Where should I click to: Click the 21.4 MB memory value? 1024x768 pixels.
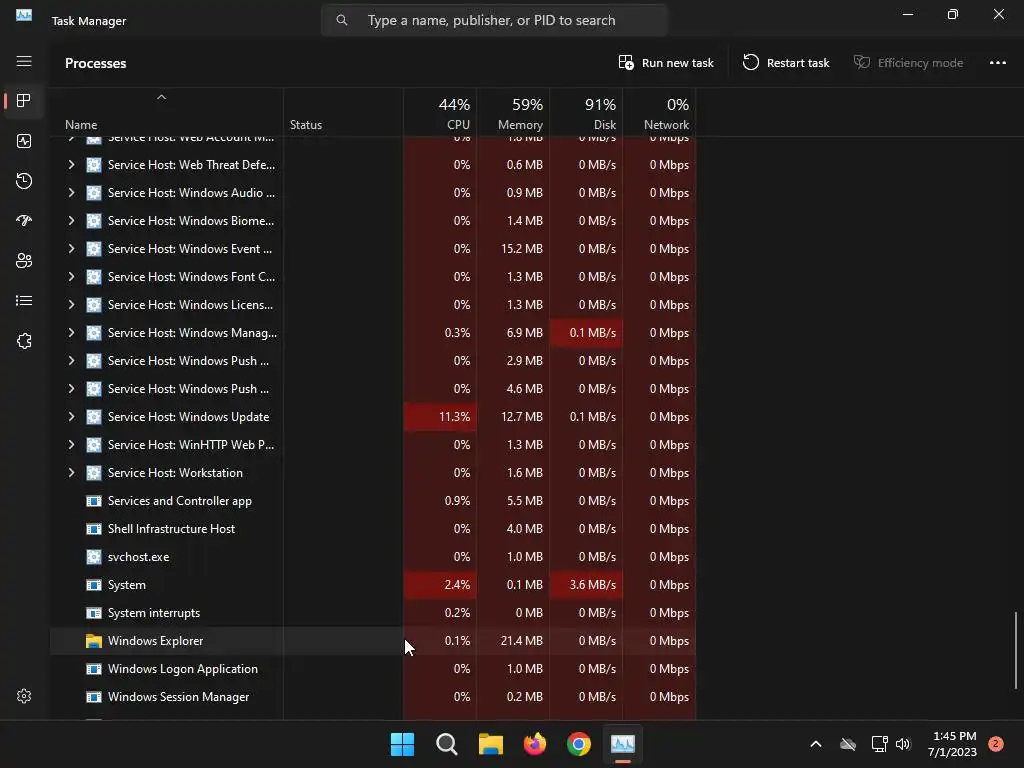coord(522,641)
